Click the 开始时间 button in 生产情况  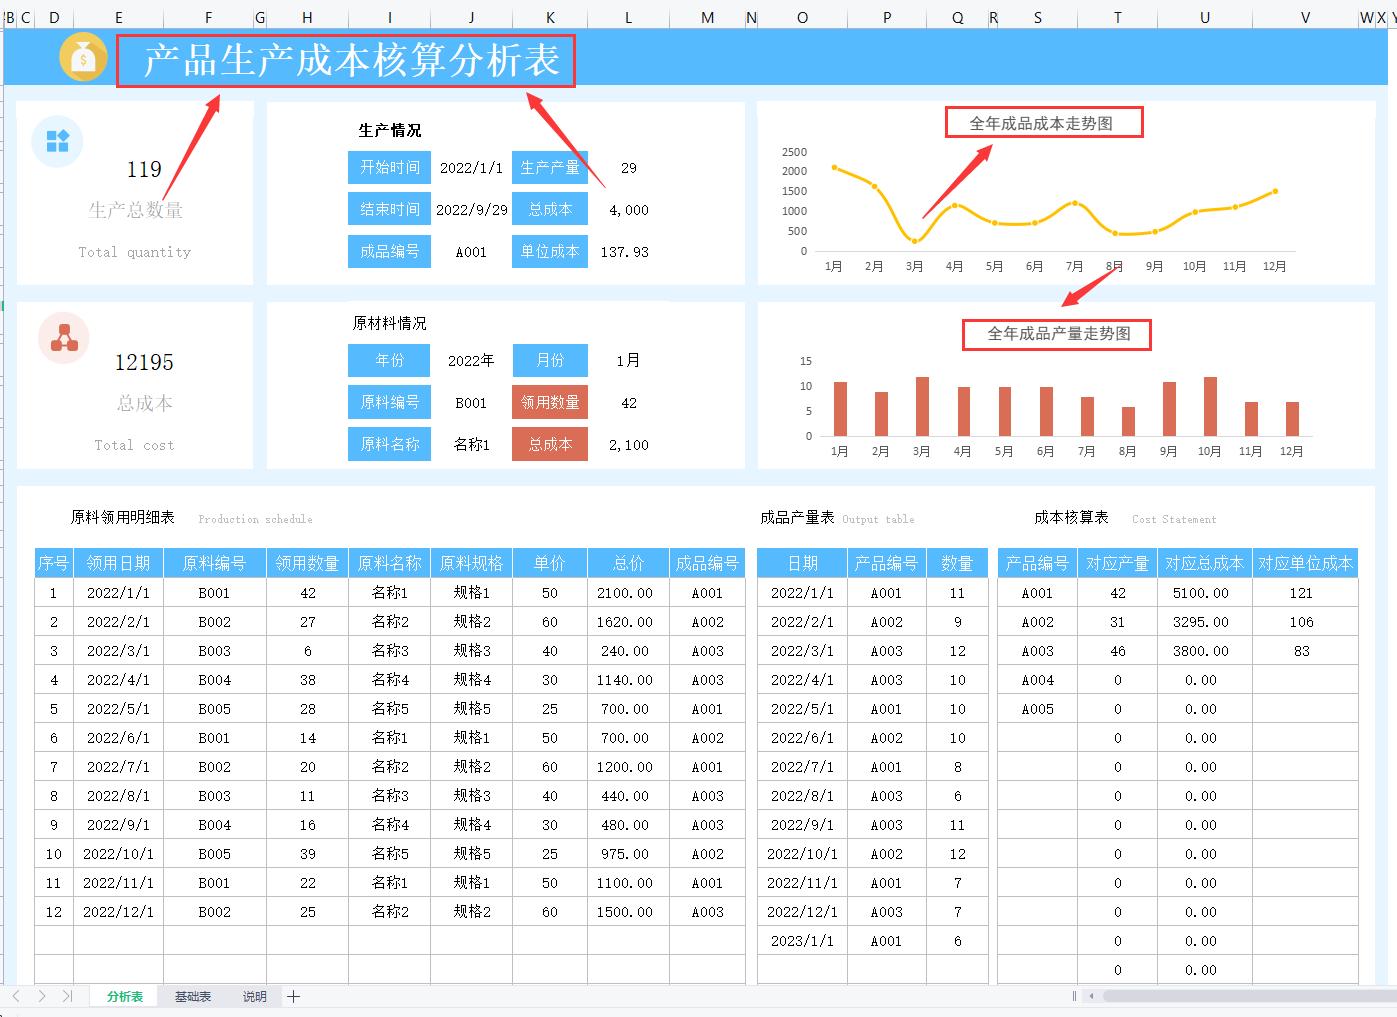(389, 167)
